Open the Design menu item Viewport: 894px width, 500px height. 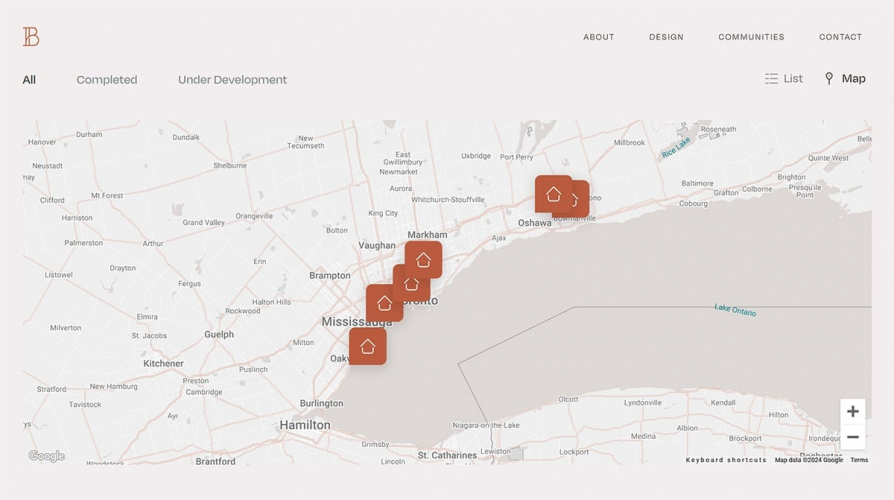[666, 37]
